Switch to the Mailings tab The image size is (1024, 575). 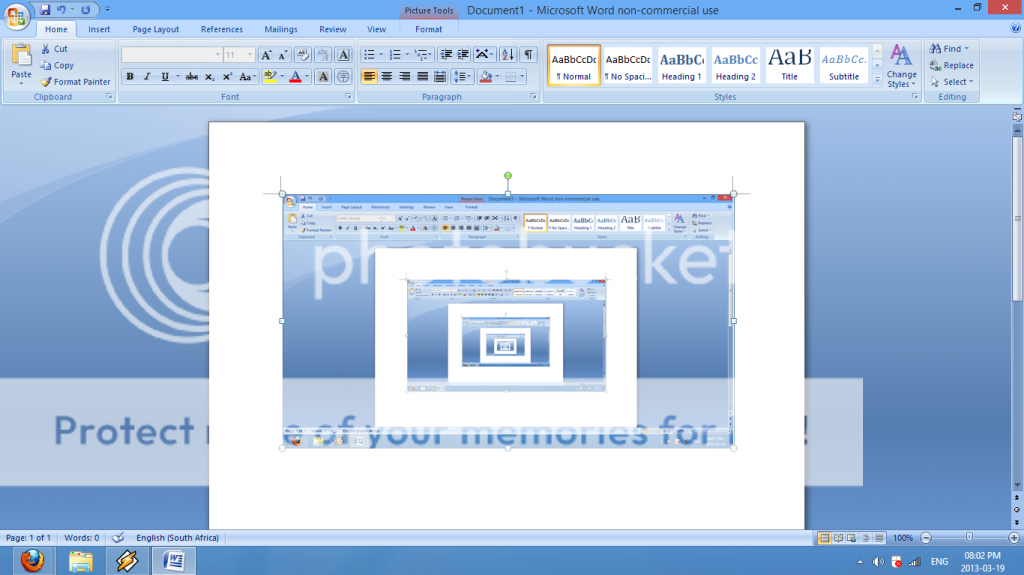(281, 29)
